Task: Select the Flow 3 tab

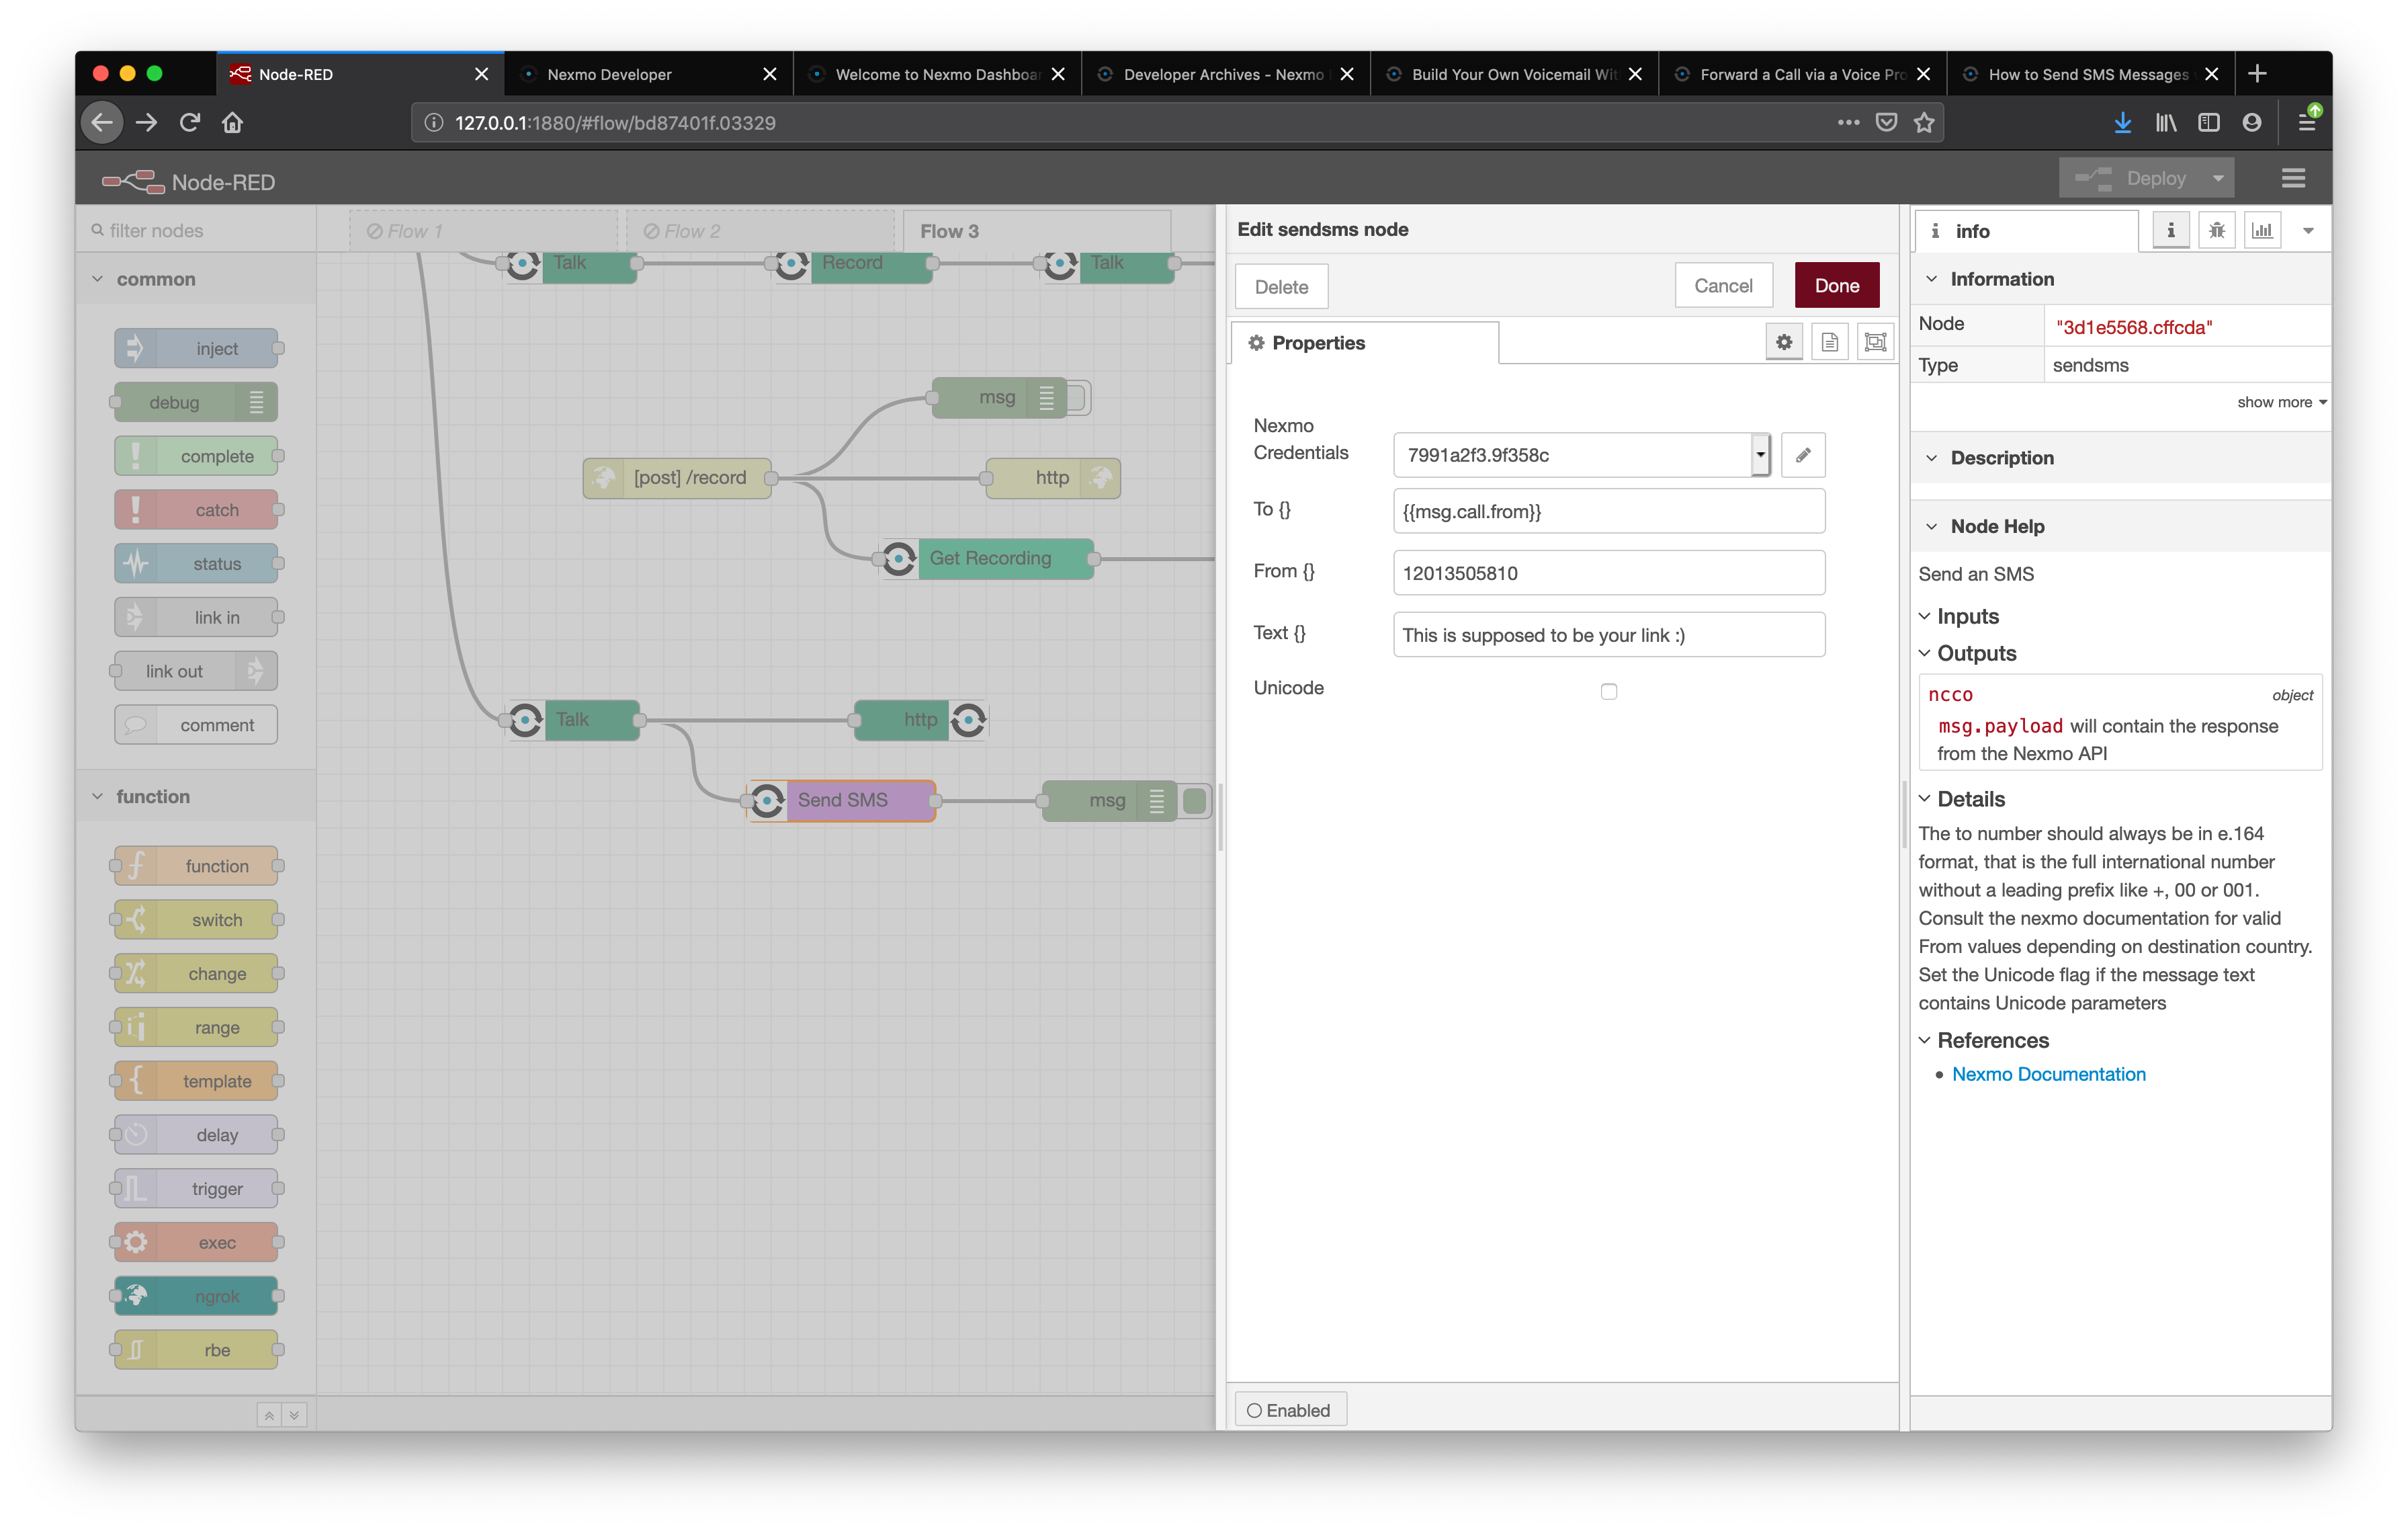Action: [1037, 231]
